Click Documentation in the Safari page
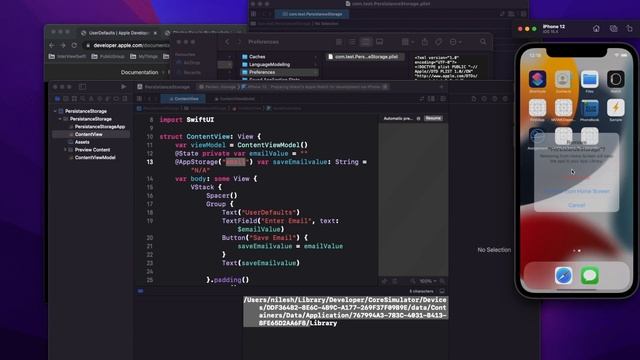 point(139,72)
